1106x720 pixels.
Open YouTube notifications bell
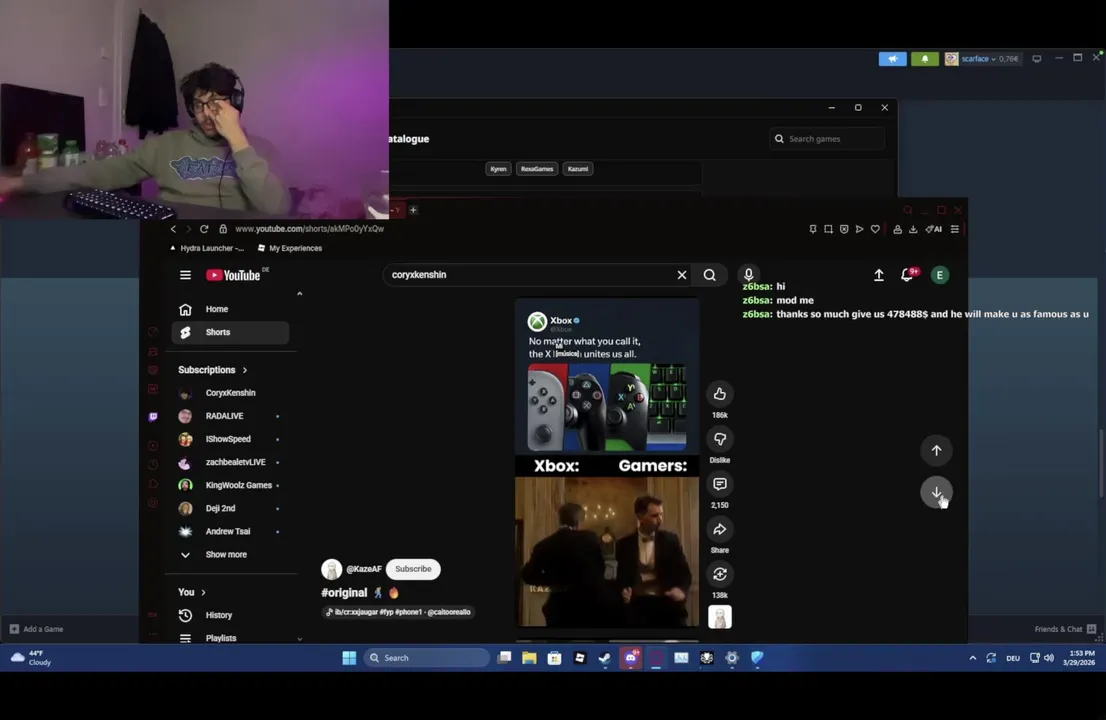[x=908, y=275]
